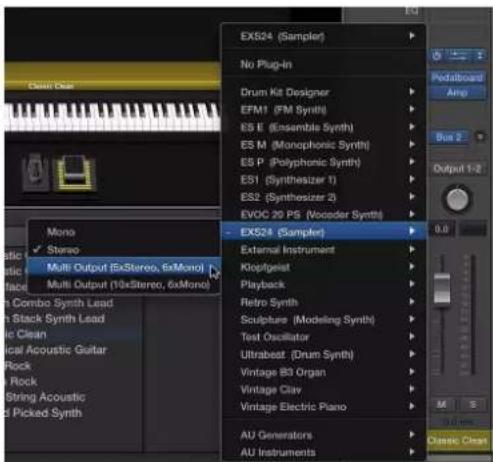Select Multi Output (5xStereo, 6xMono)
The image size is (493, 462).
pos(124,267)
